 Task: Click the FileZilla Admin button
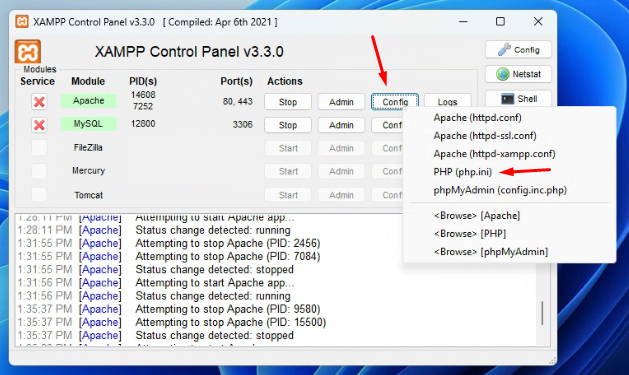341,148
